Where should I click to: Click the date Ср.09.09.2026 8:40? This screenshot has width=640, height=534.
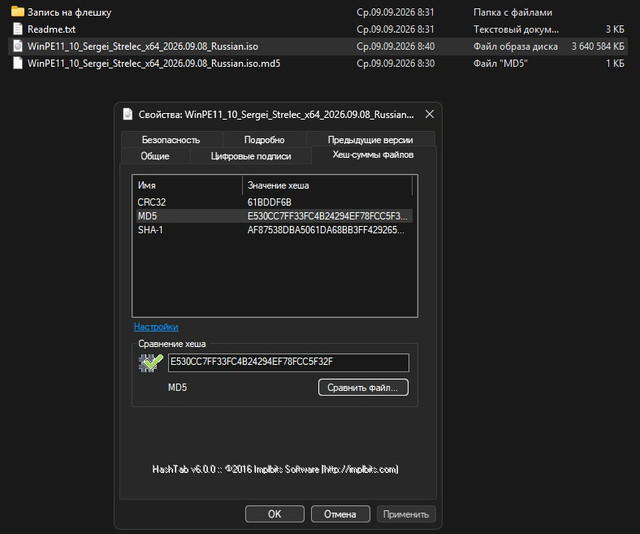tap(395, 47)
